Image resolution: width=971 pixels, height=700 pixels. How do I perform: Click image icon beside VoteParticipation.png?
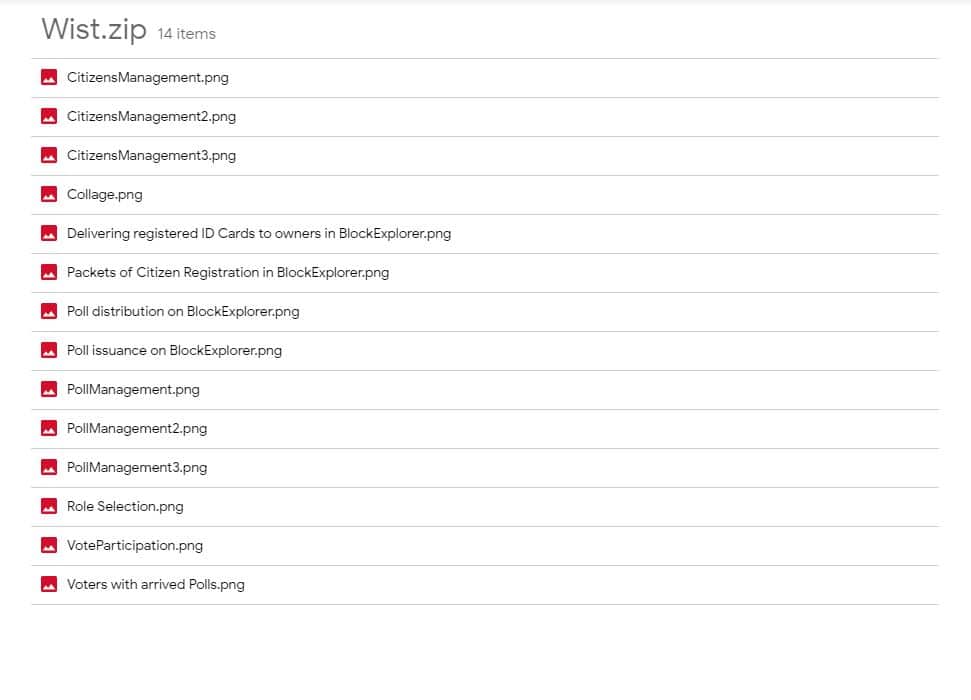tap(48, 546)
